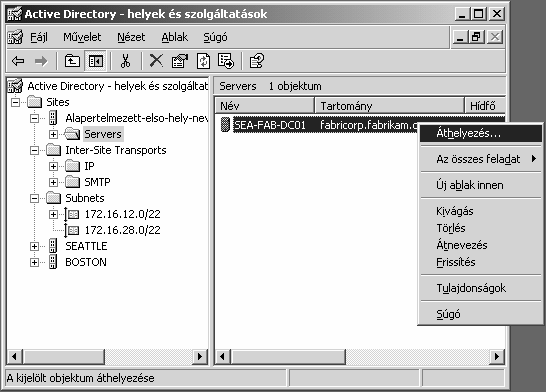Click the Up one level folder icon
Image resolution: width=546 pixels, height=392 pixels.
pyautogui.click(x=72, y=61)
